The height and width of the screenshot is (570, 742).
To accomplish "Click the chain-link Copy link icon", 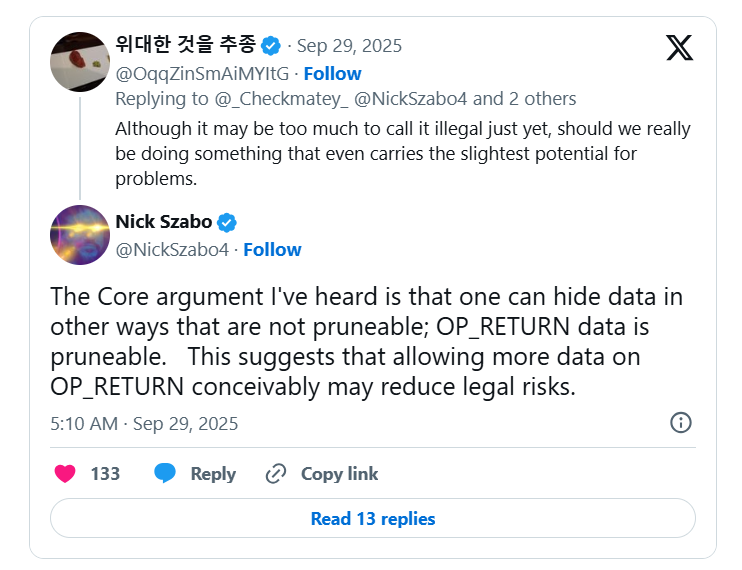I will (x=276, y=474).
